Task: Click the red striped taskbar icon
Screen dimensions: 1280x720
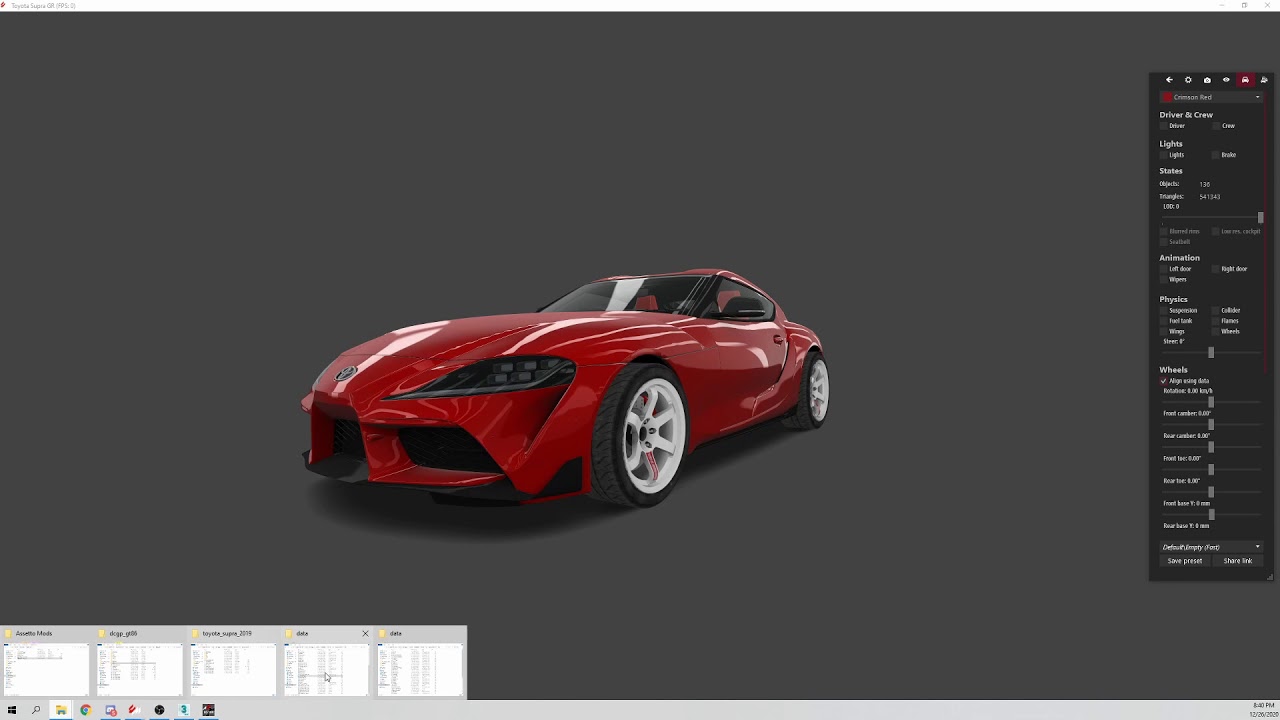Action: (132, 710)
